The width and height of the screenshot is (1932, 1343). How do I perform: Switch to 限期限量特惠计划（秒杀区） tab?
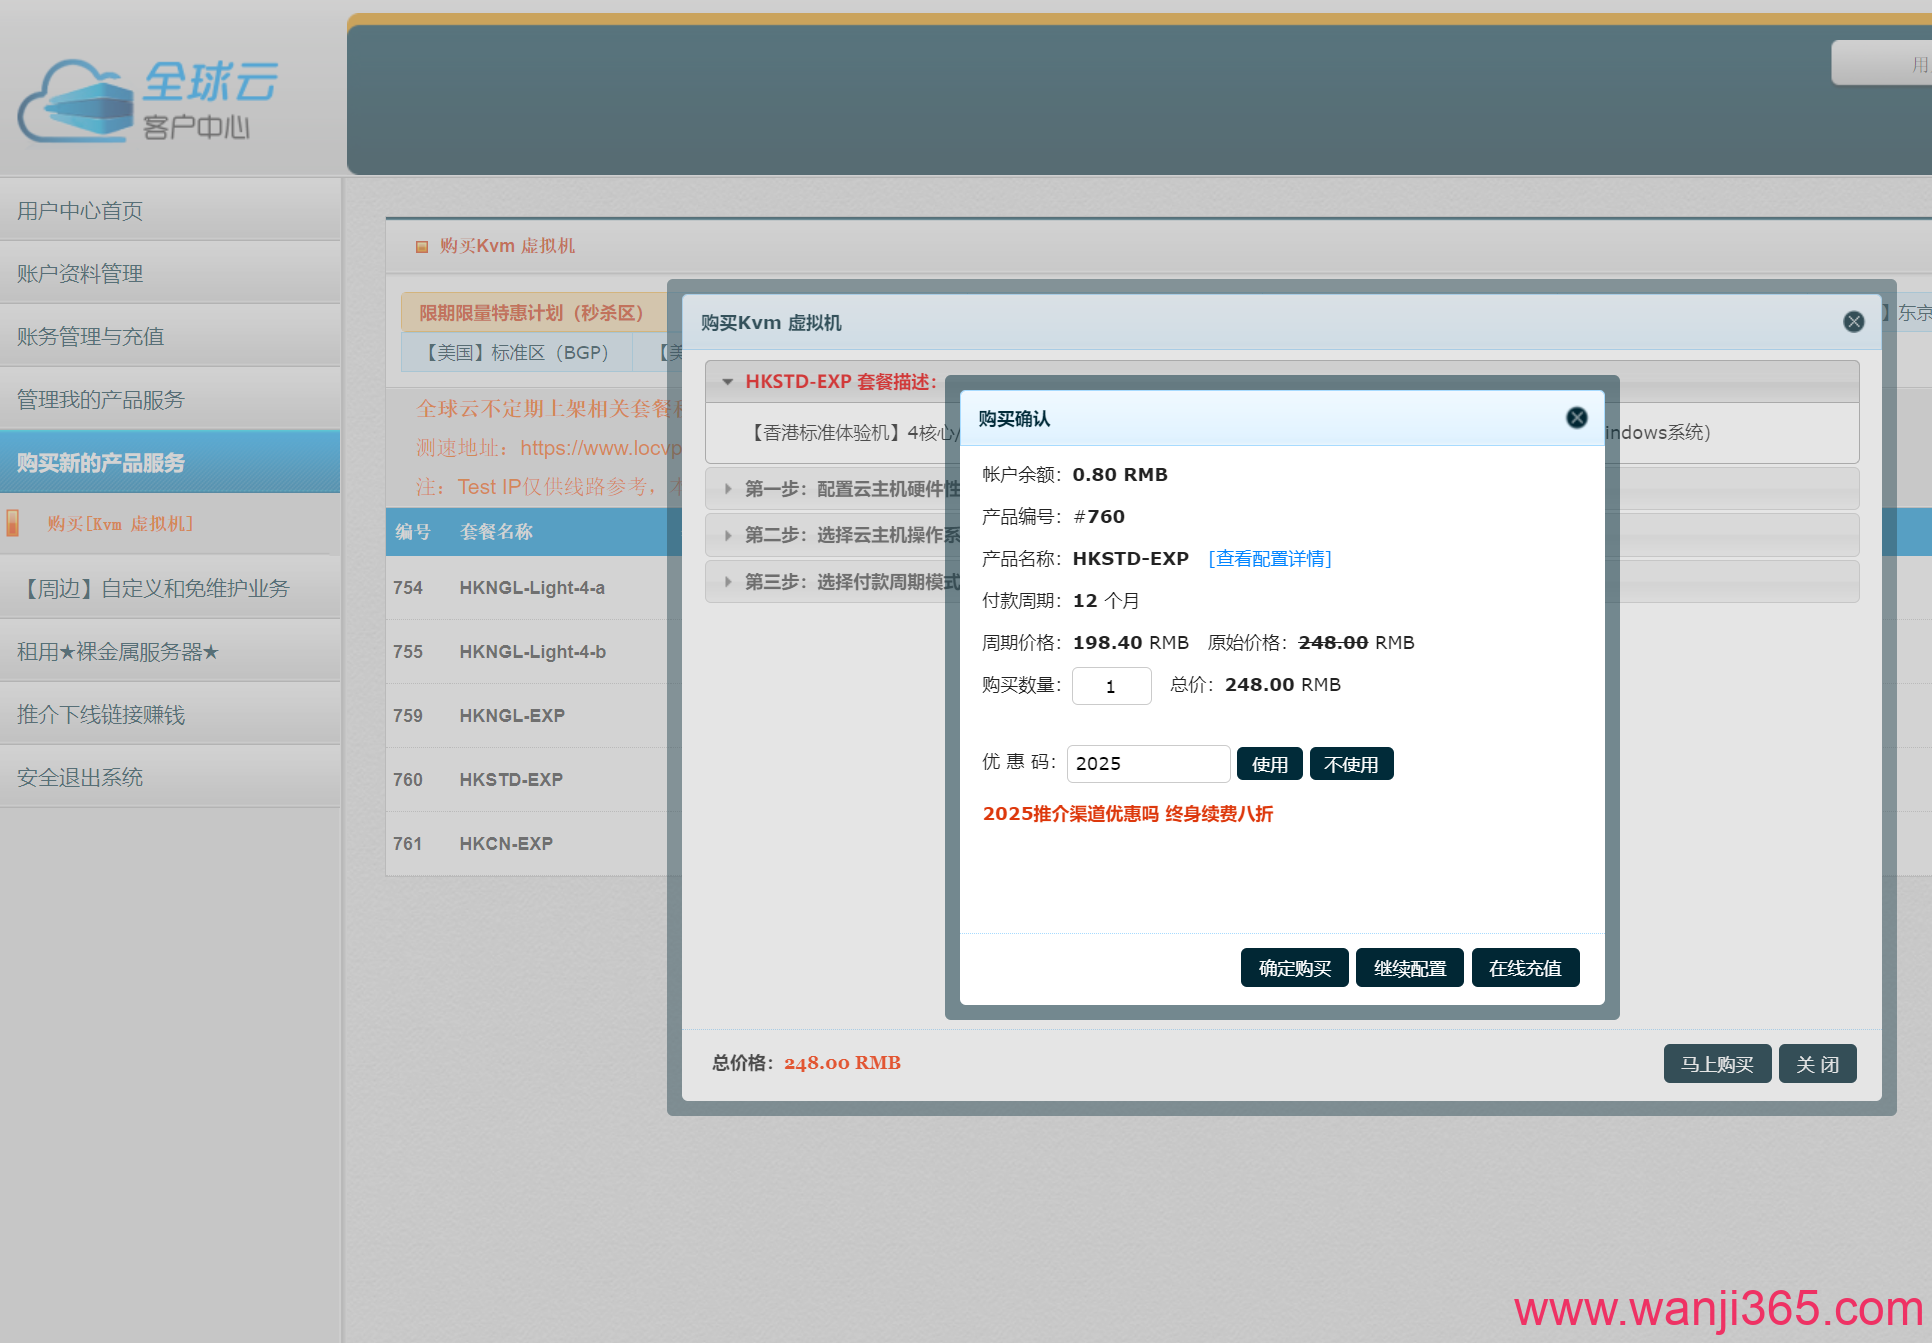click(x=533, y=312)
